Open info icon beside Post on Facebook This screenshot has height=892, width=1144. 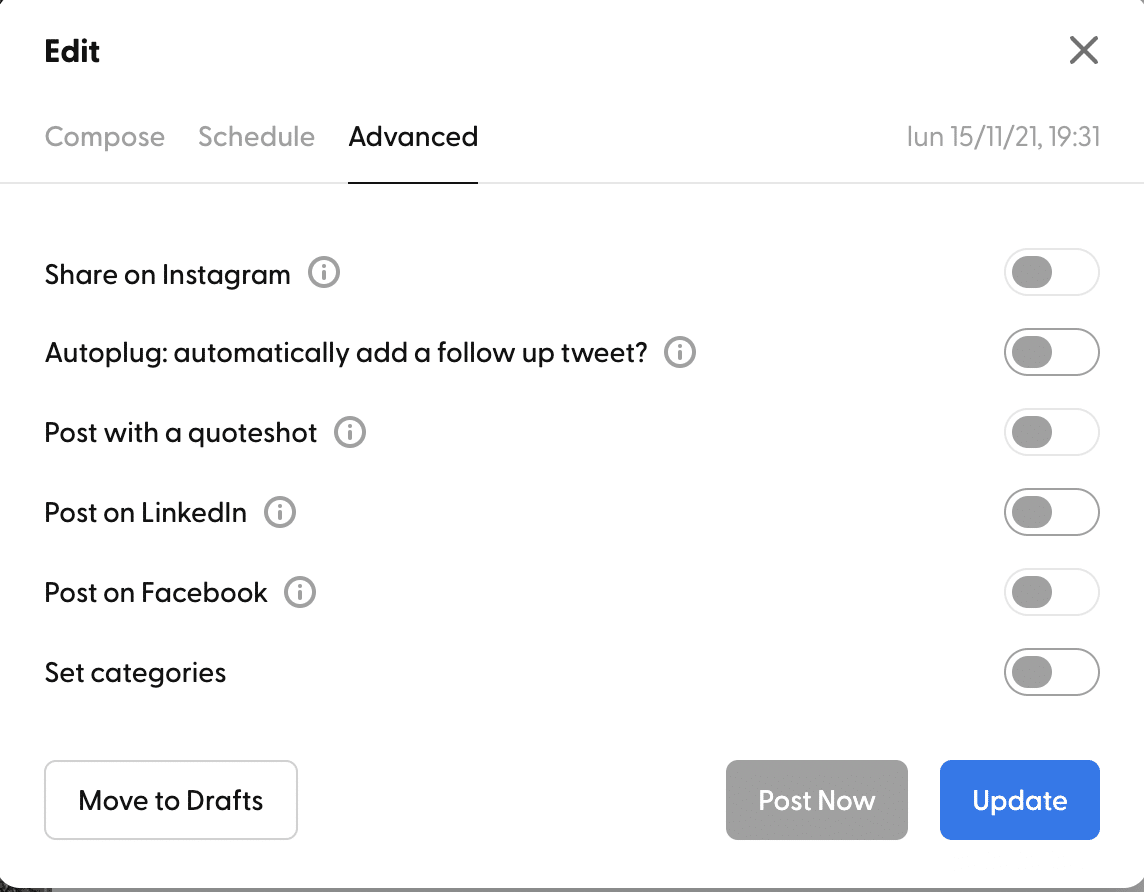coord(300,592)
